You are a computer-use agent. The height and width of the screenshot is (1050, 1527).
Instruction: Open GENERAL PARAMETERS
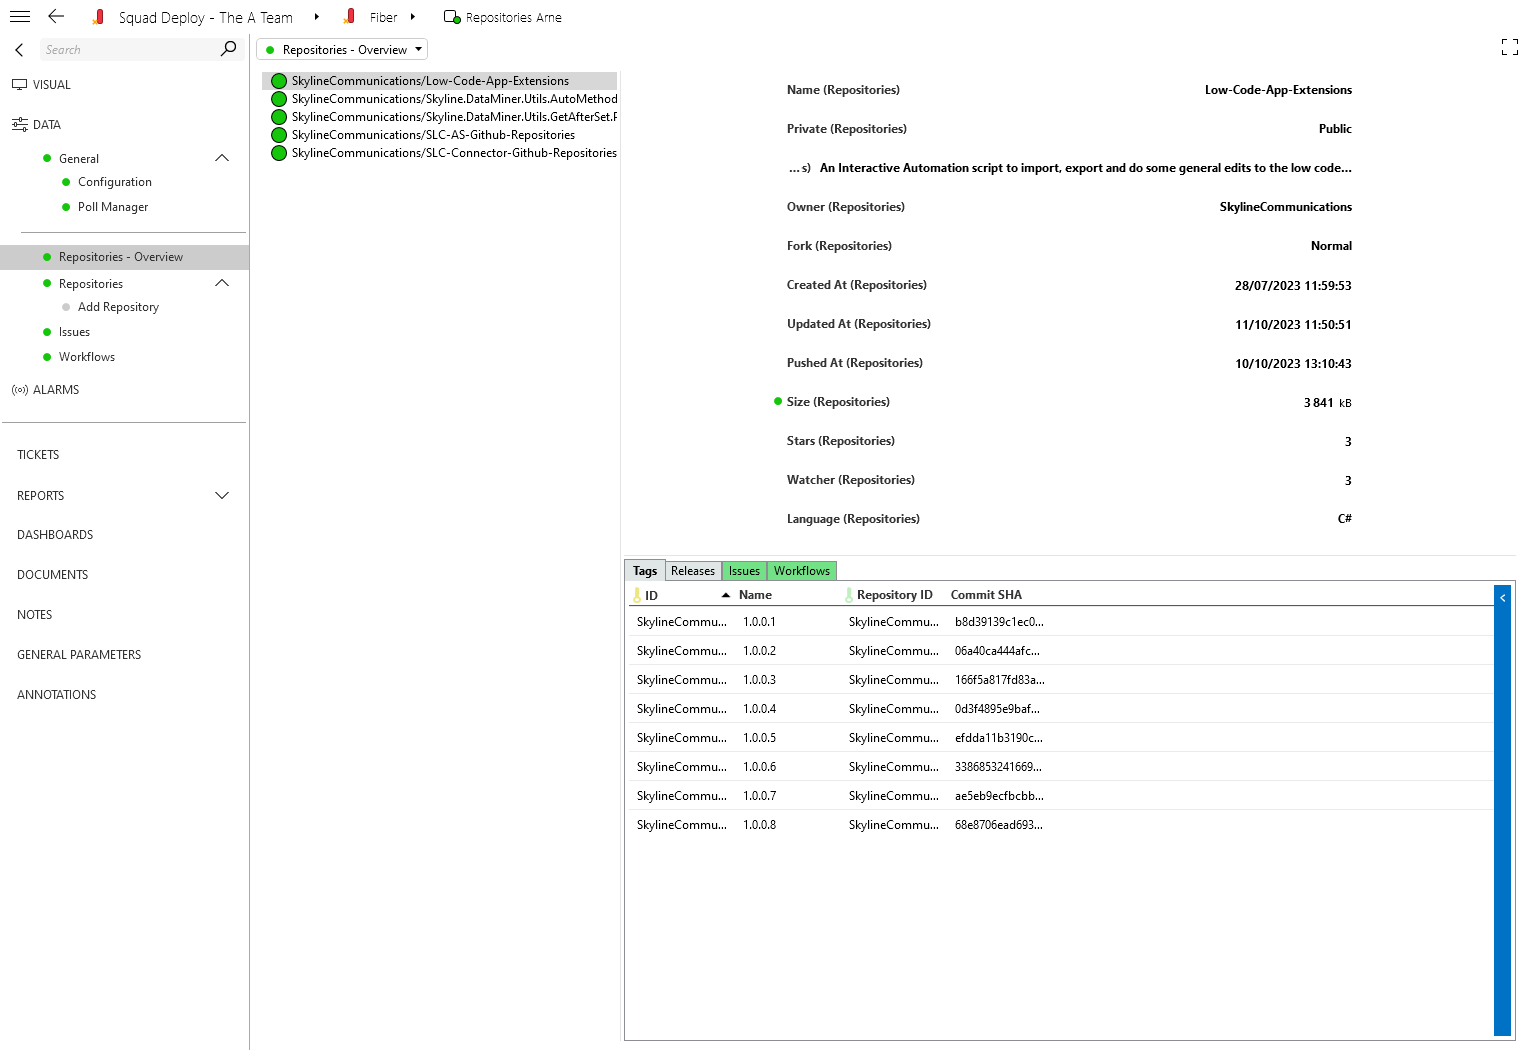(x=79, y=655)
